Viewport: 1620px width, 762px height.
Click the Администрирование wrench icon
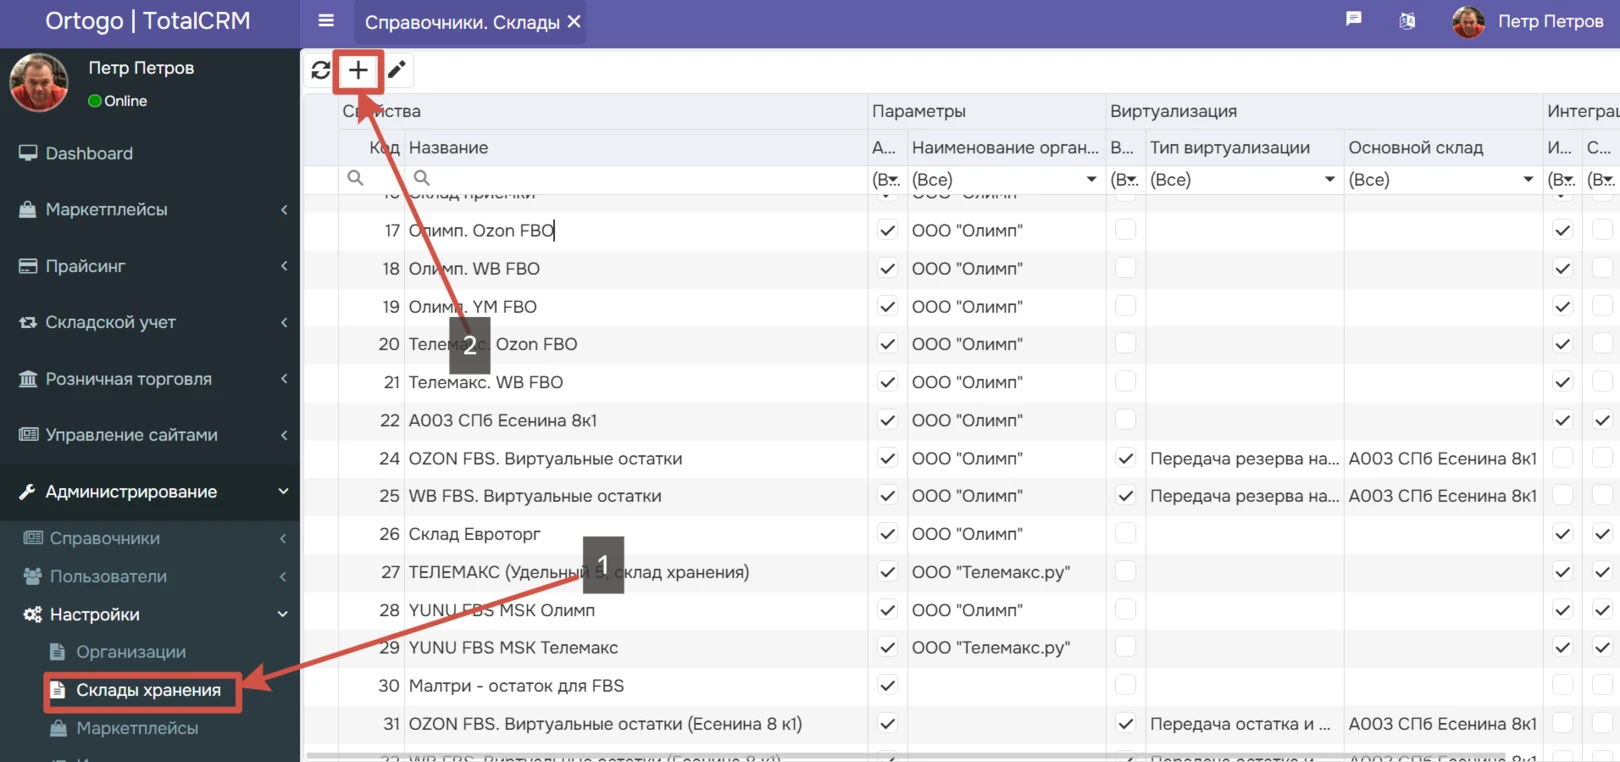coord(28,492)
